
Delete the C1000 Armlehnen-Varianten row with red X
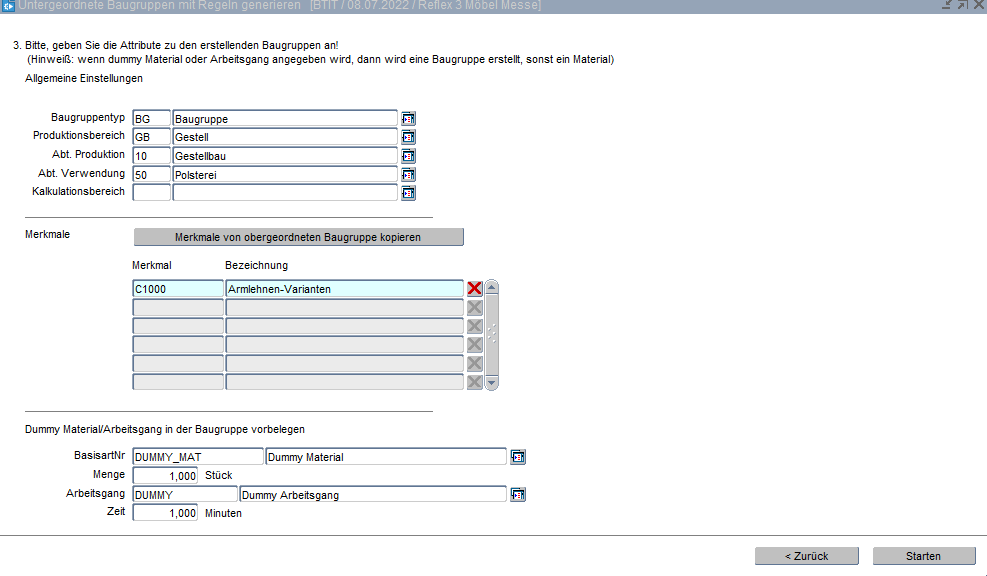[475, 289]
